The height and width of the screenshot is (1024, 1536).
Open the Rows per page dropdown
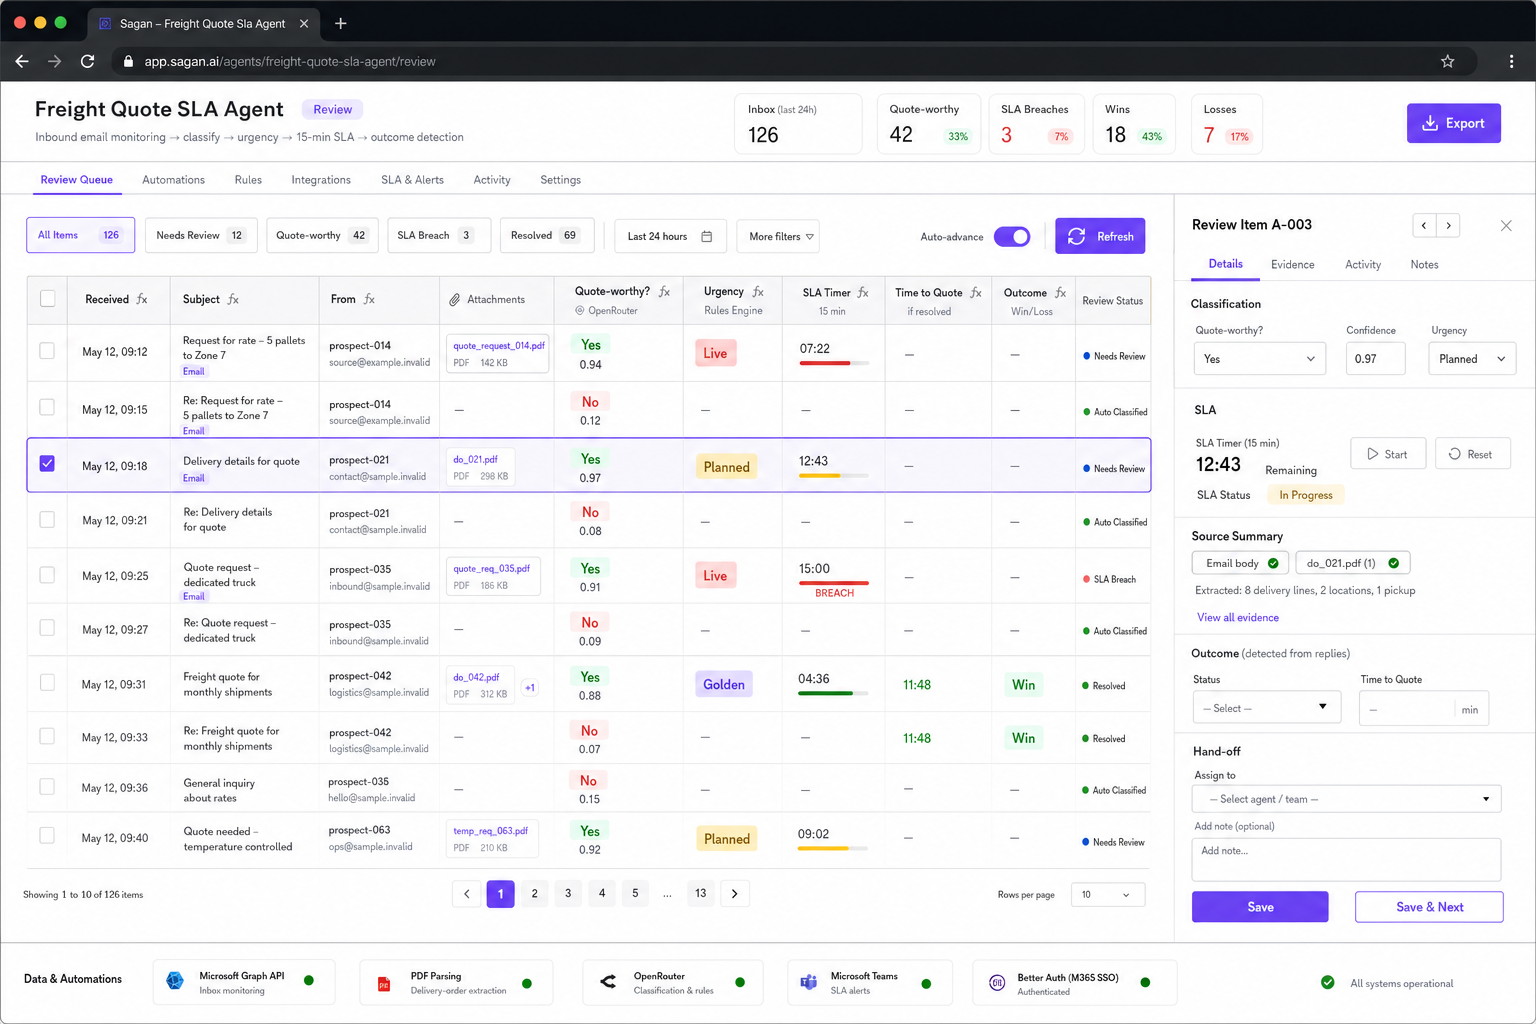1107,894
